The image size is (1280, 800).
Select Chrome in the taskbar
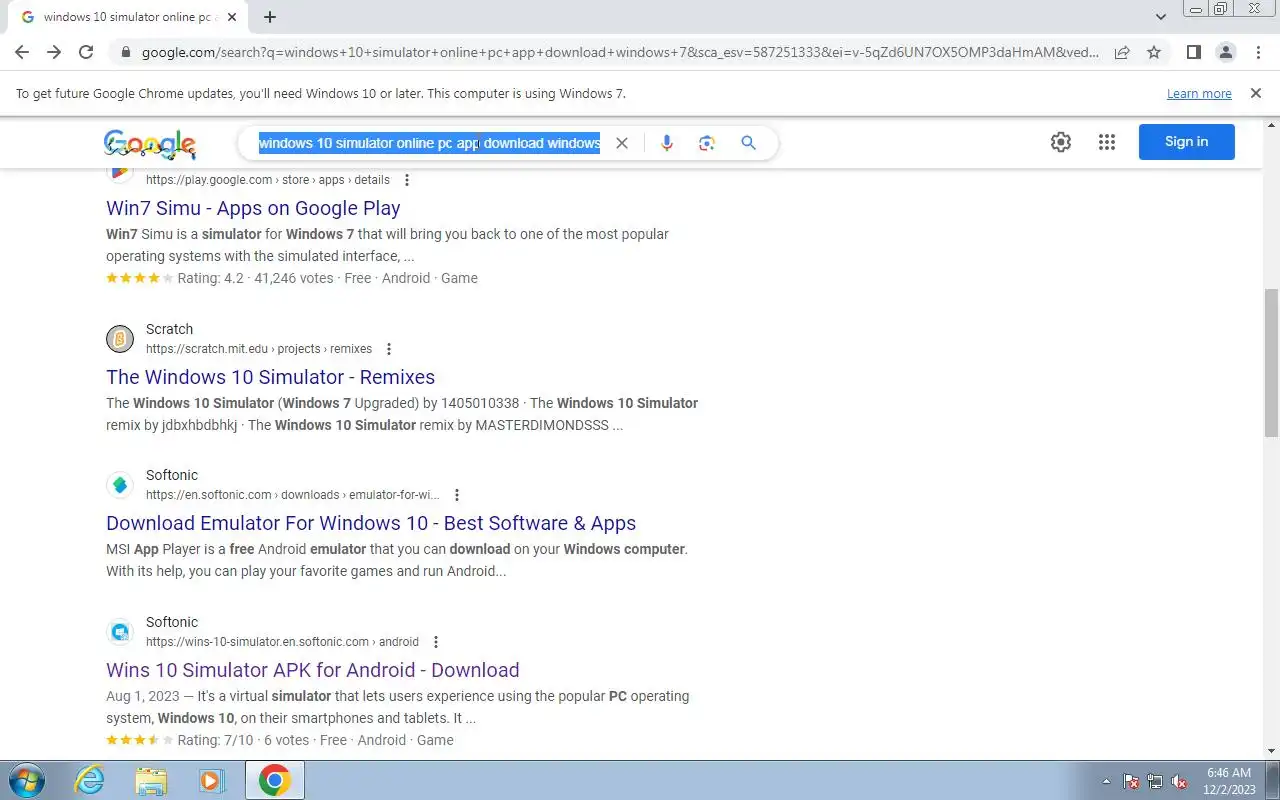point(275,780)
